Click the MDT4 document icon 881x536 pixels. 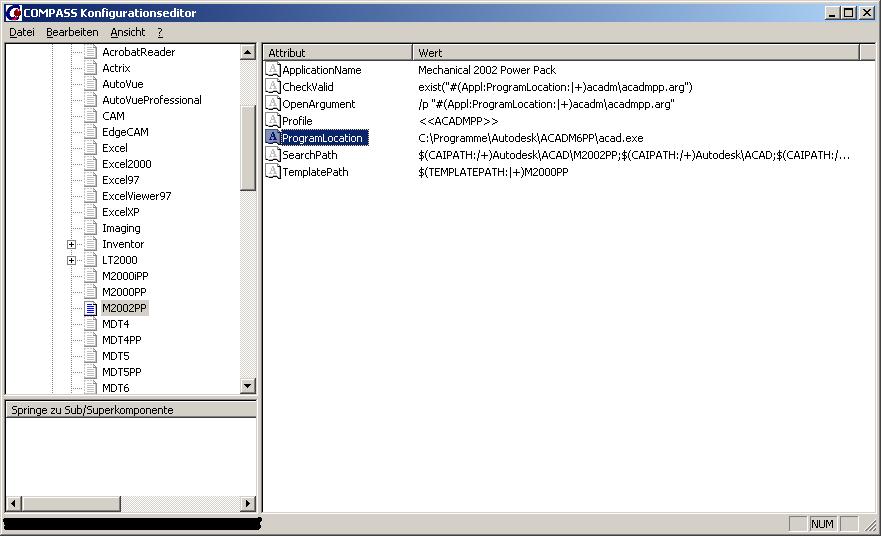91,324
